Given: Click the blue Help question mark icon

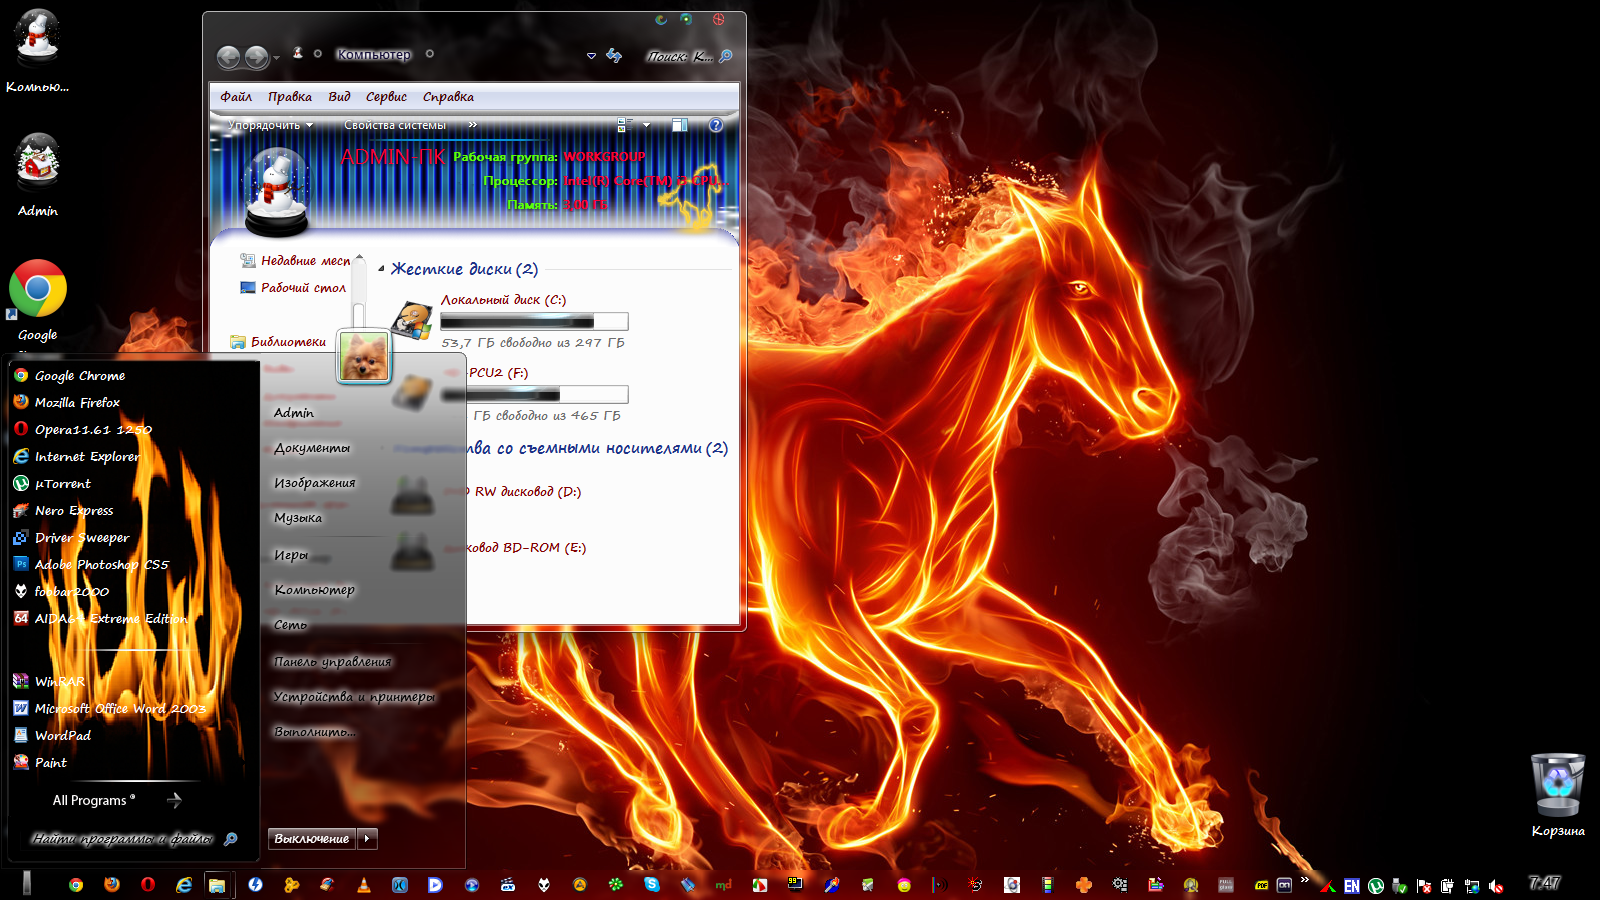Looking at the screenshot, I should tap(716, 125).
